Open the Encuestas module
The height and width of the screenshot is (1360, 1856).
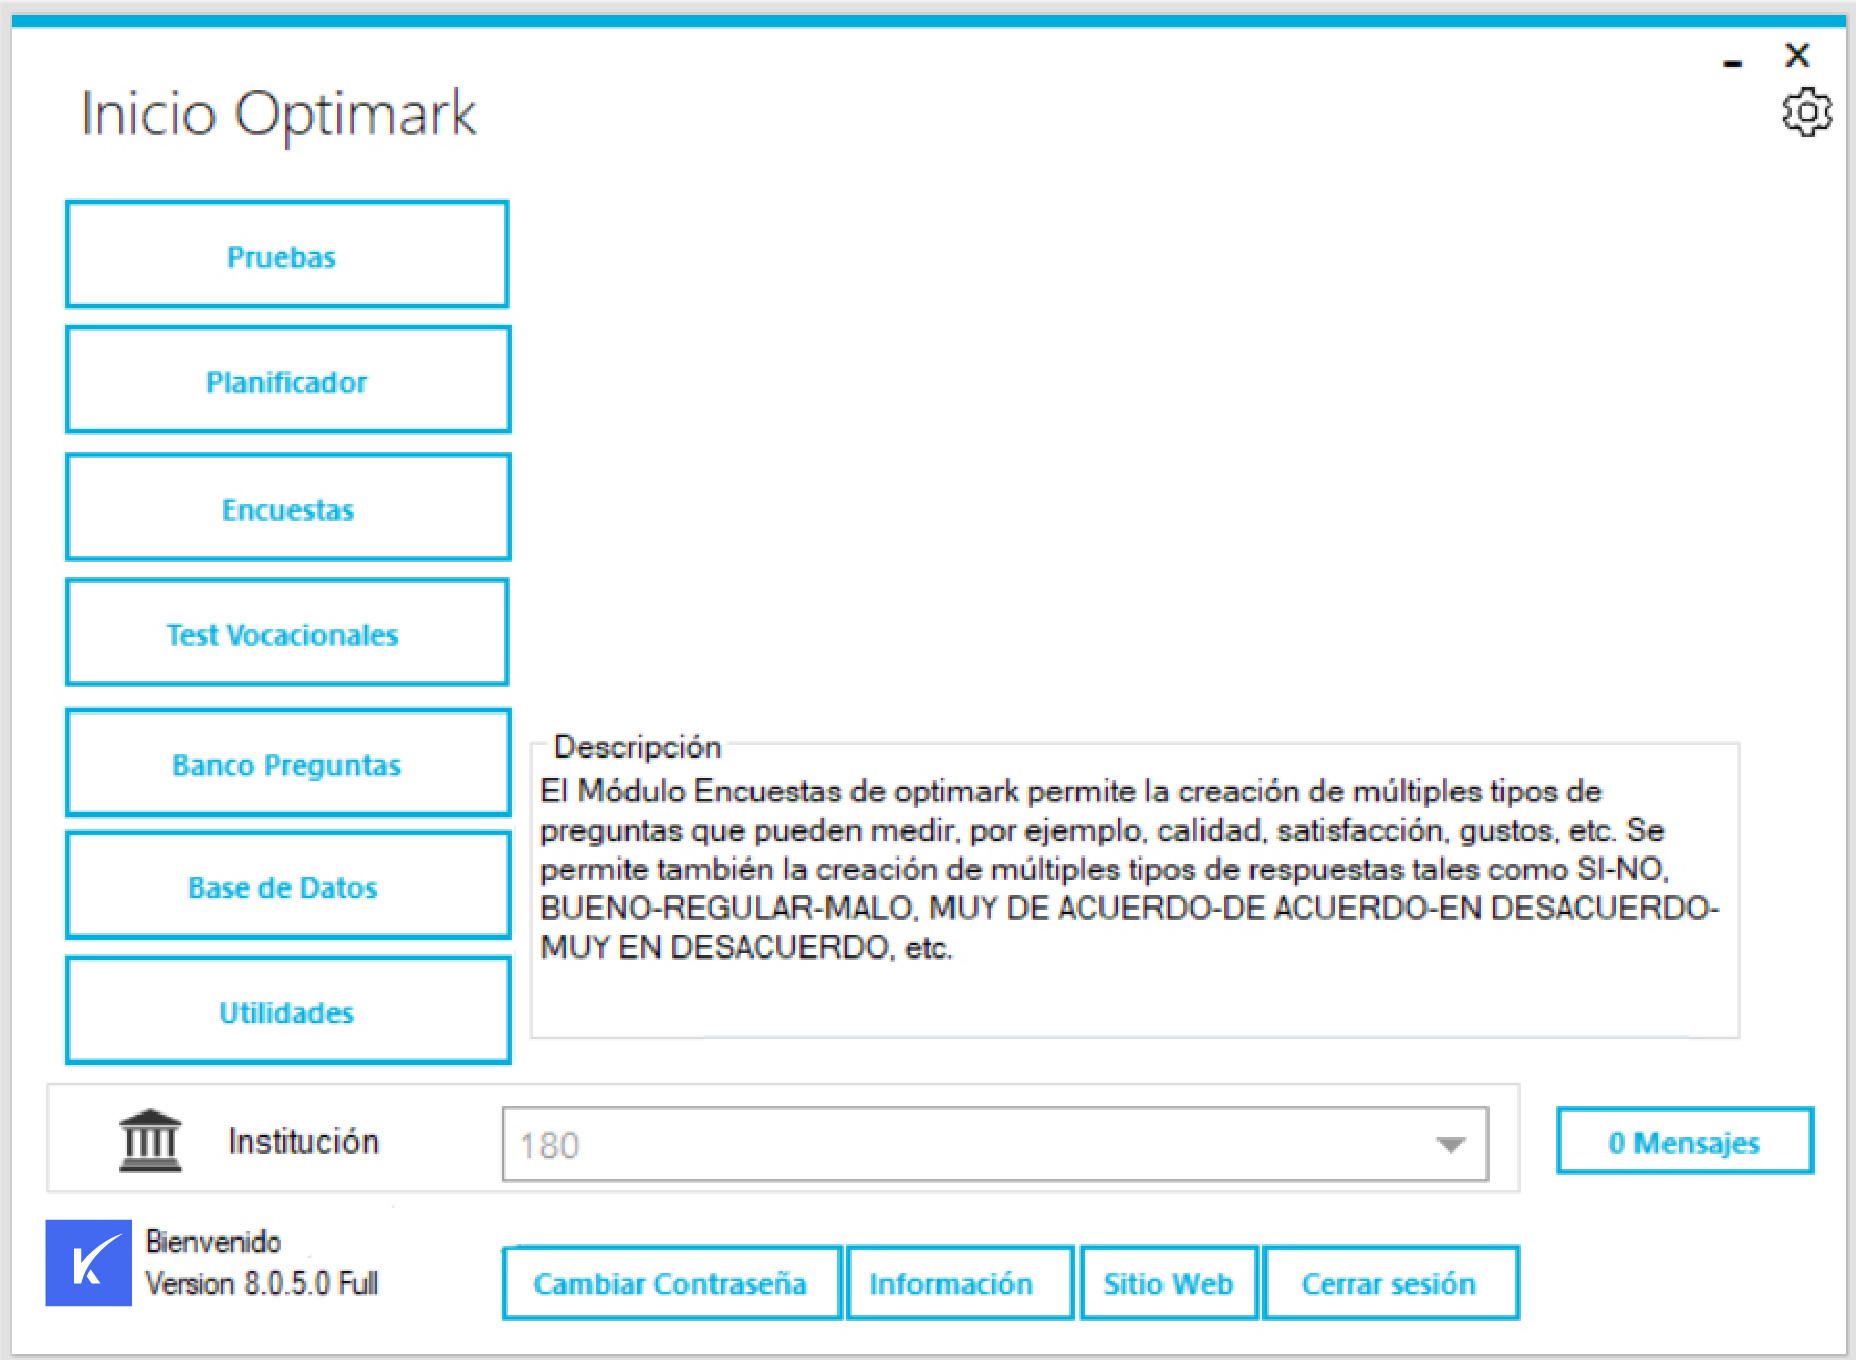(x=288, y=507)
